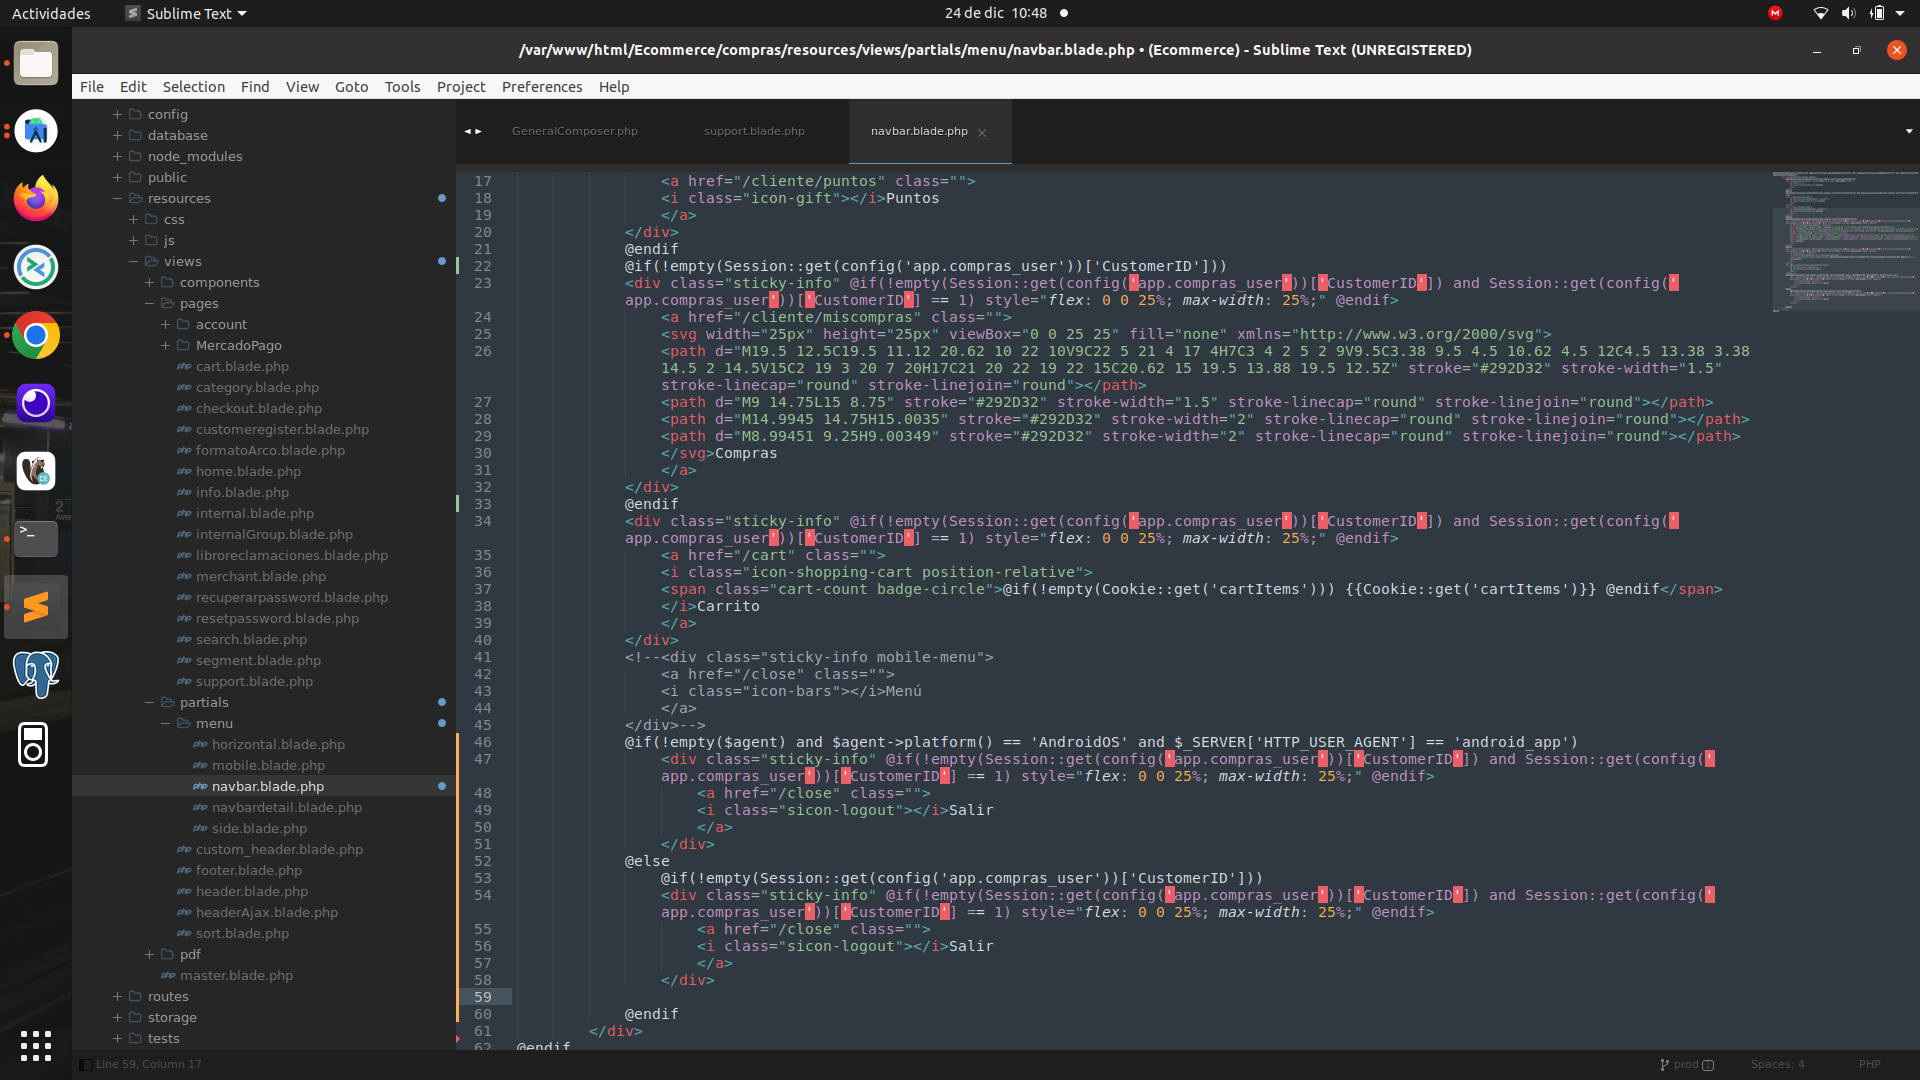Click the minimap code overview
The height and width of the screenshot is (1080, 1920).
click(1845, 240)
